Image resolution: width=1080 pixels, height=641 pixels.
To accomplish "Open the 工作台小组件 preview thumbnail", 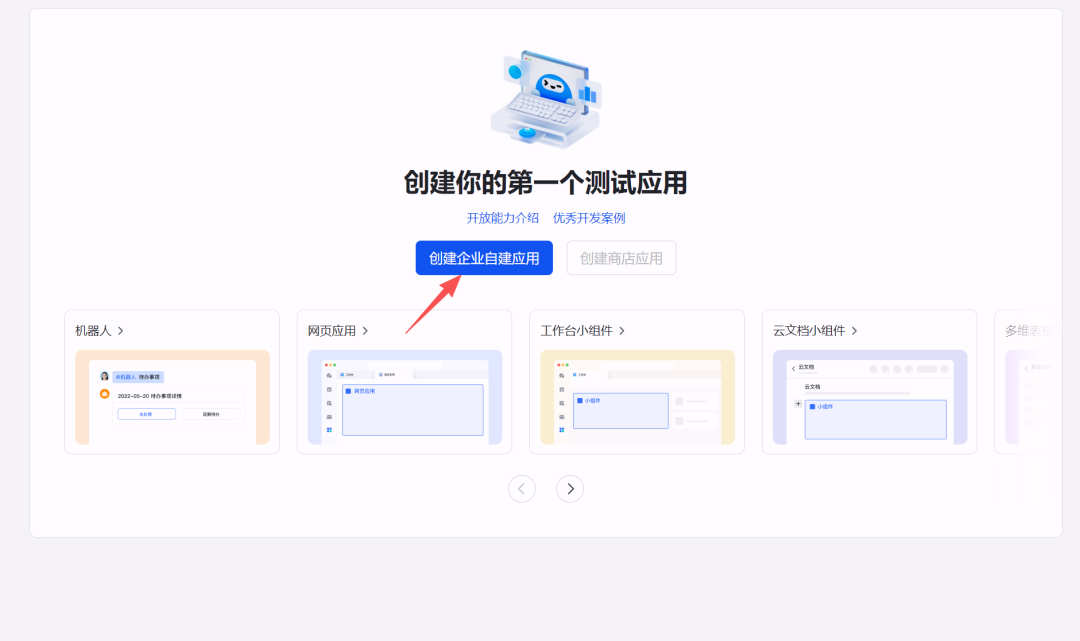I will click(x=637, y=397).
